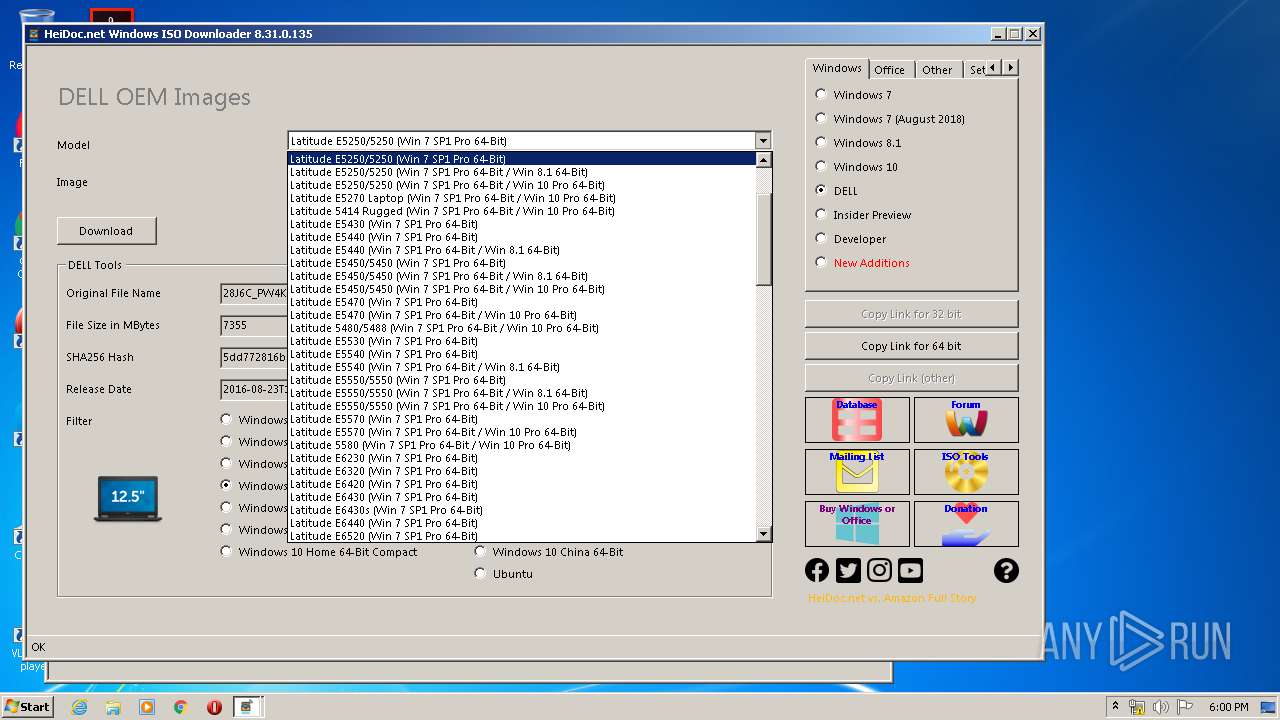The image size is (1280, 720).
Task: Open the Database icon link
Action: 857,420
